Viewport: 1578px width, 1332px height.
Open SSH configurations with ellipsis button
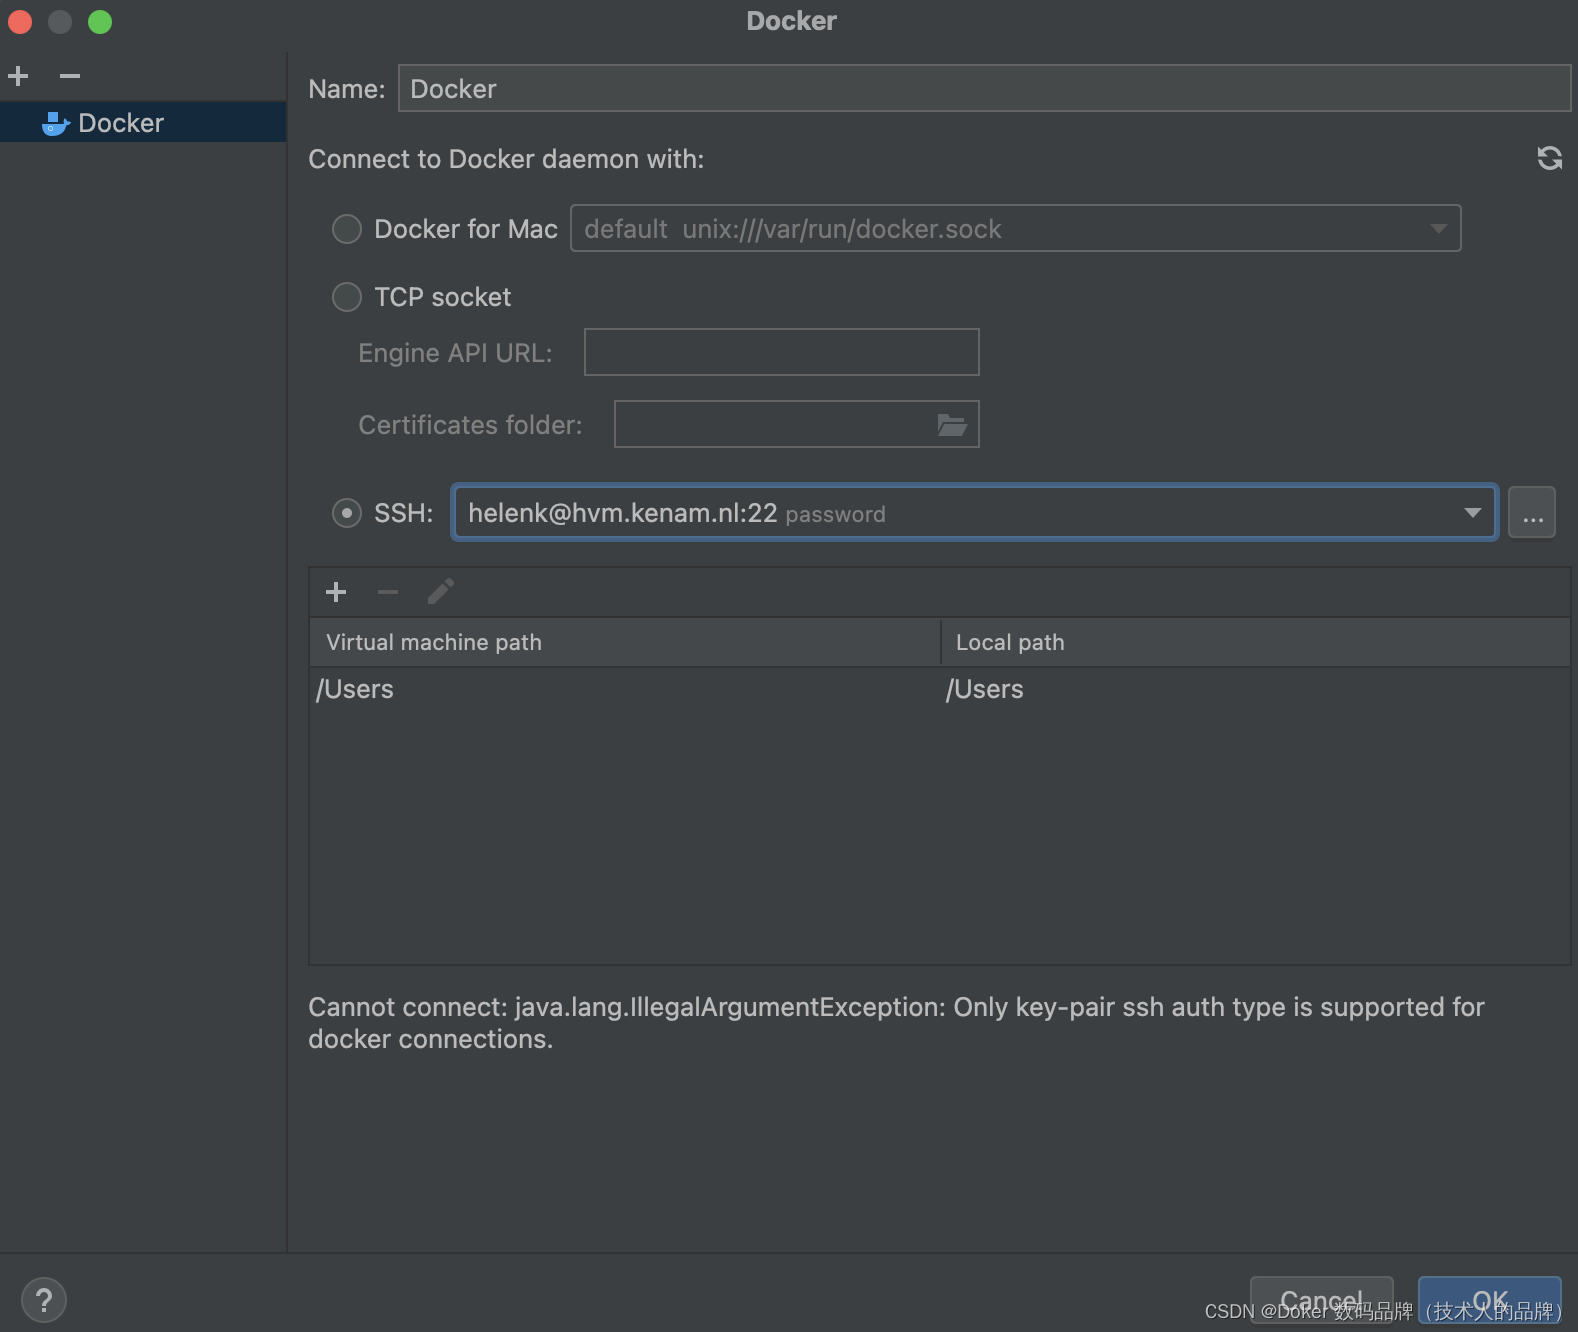click(1532, 512)
